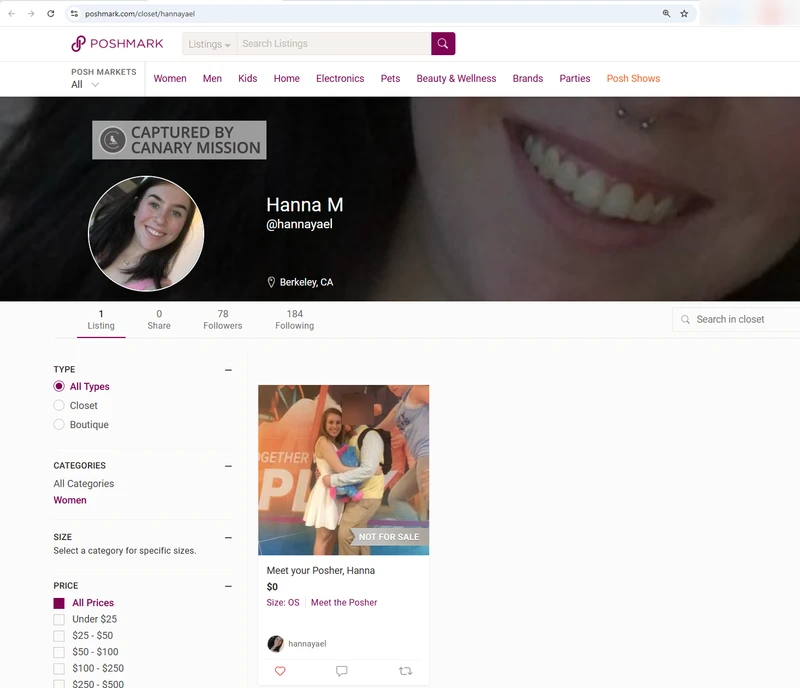Check the $100 - $250 price filter
Viewport: 800px width, 688px height.
(x=59, y=669)
